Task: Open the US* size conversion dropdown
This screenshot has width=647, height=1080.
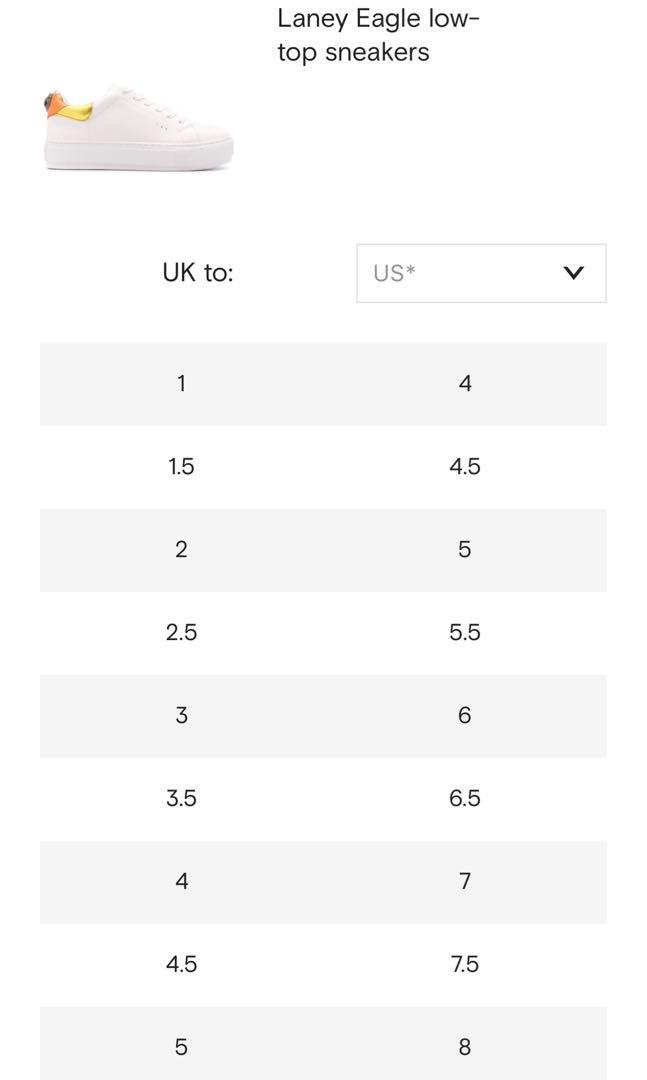Action: [481, 273]
